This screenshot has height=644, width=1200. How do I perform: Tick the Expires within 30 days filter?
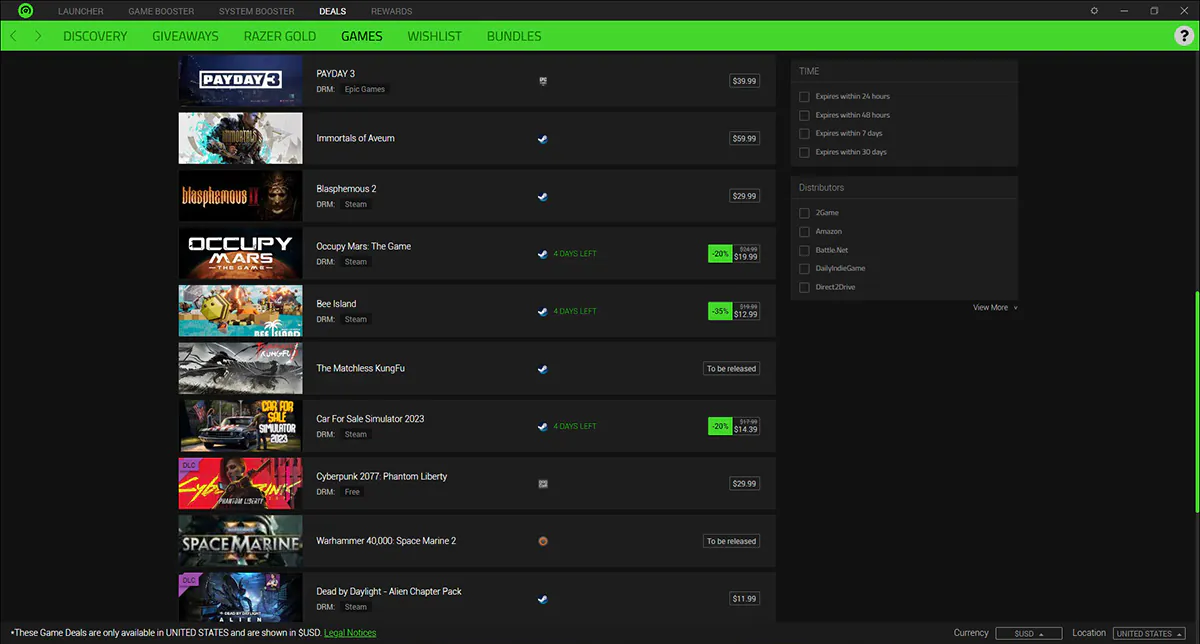coord(804,152)
